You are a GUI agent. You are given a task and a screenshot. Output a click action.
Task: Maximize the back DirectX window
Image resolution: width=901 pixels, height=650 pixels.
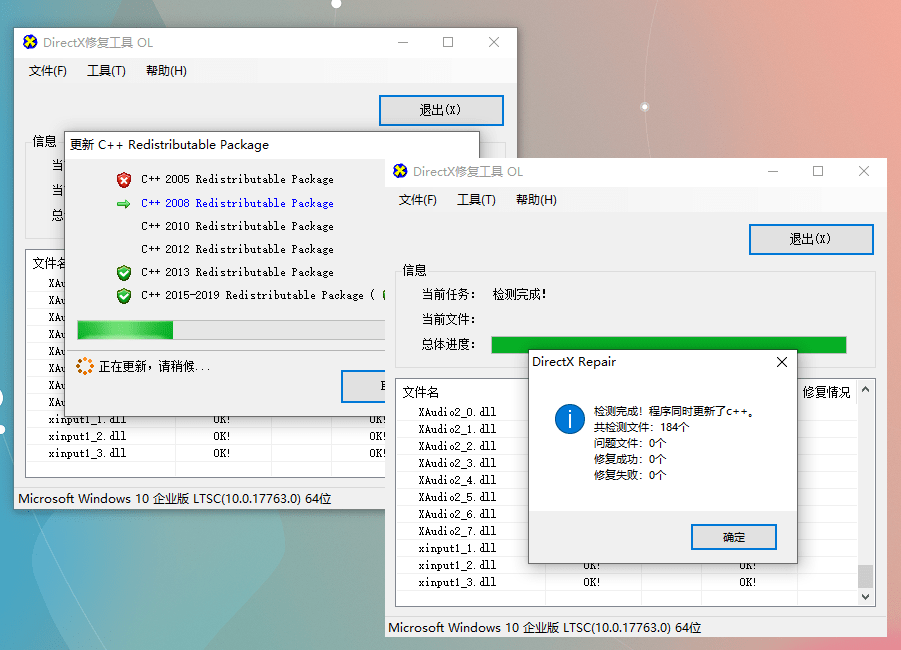click(x=448, y=42)
